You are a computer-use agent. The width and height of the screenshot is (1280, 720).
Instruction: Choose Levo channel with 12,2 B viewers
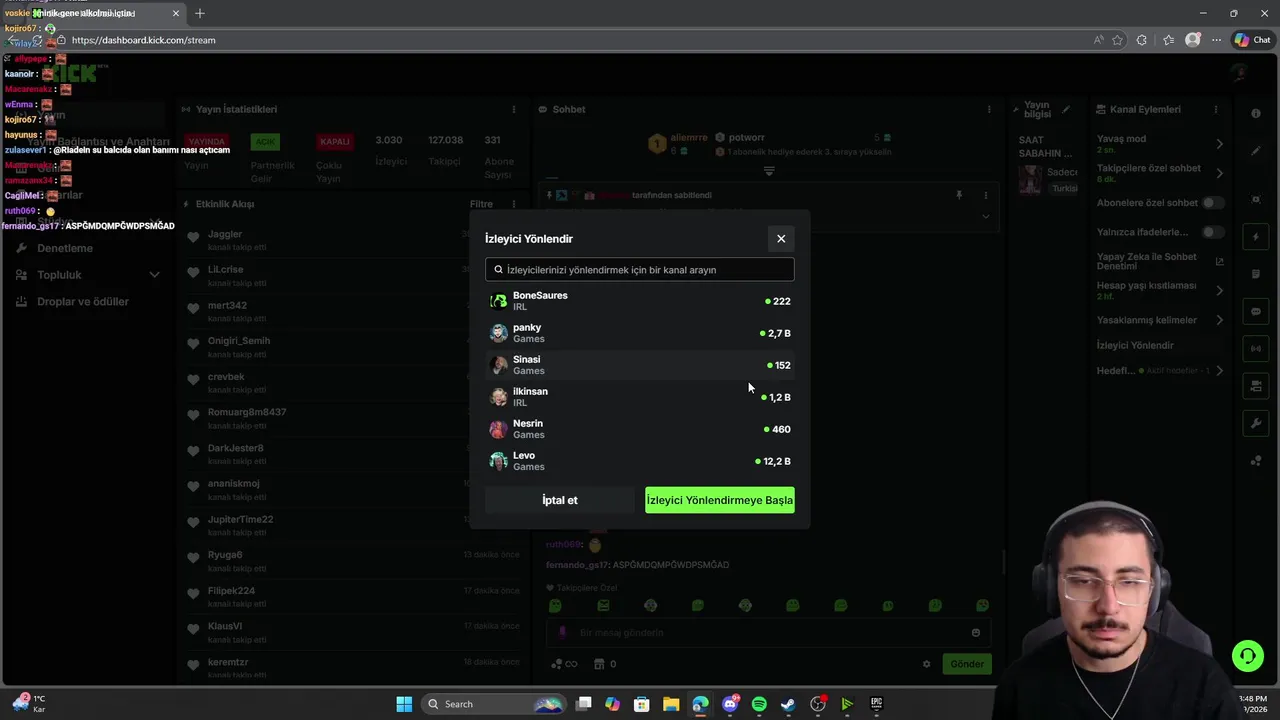point(640,461)
